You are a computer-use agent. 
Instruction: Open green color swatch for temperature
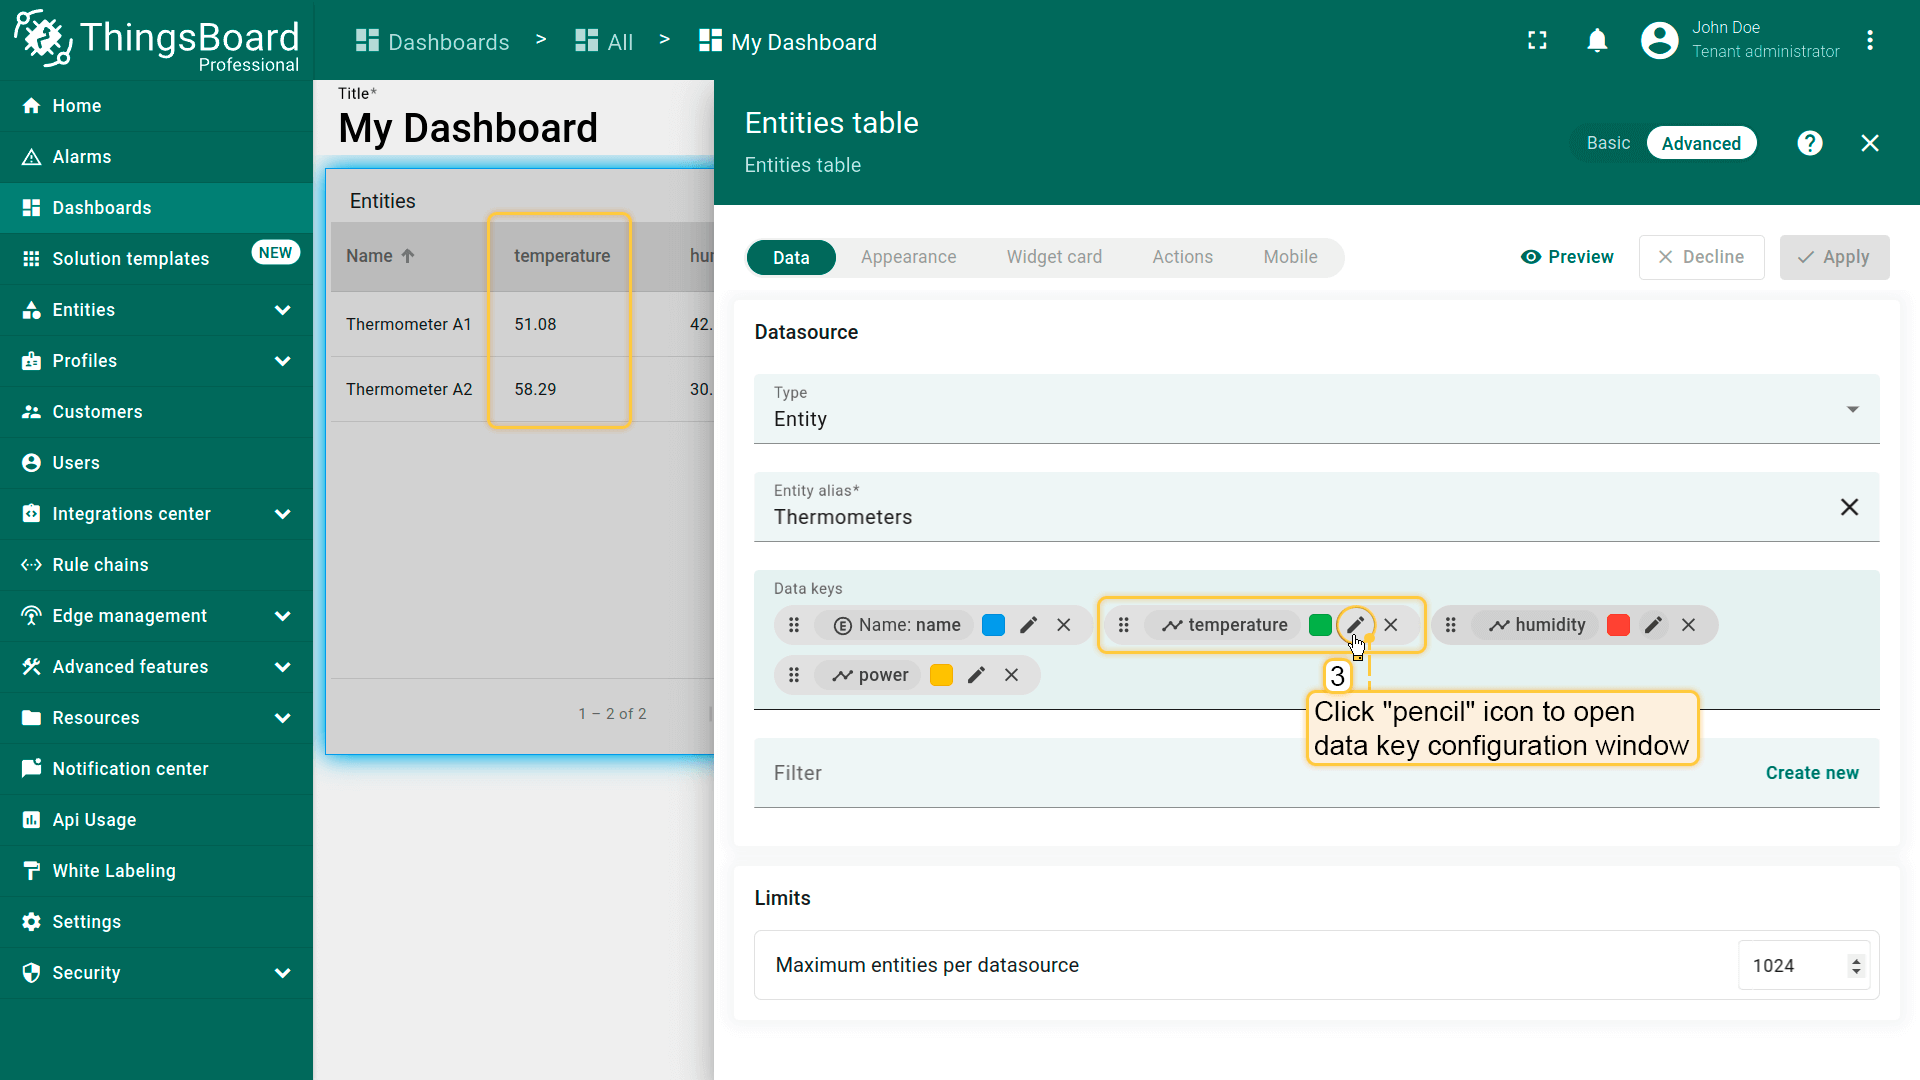click(1320, 625)
